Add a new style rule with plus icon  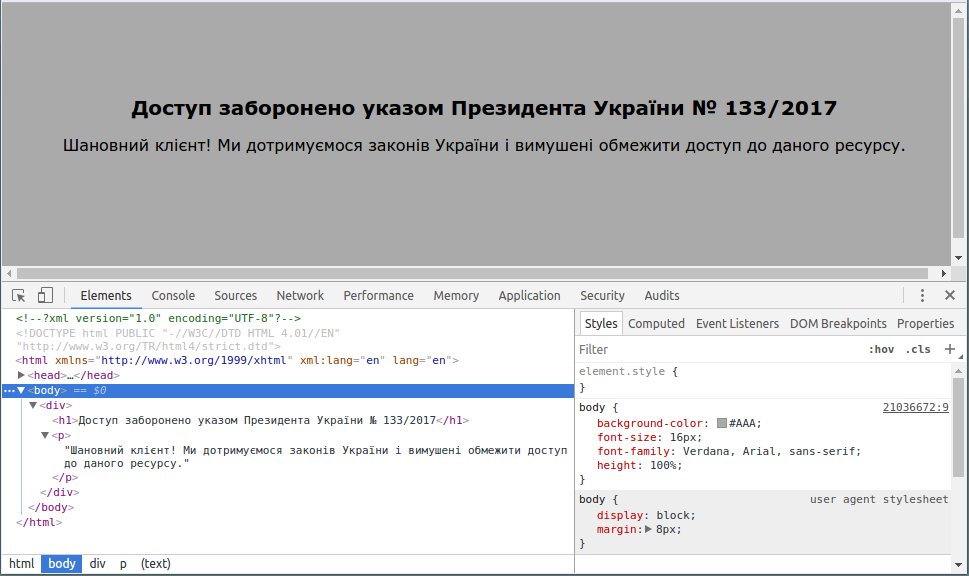point(948,348)
